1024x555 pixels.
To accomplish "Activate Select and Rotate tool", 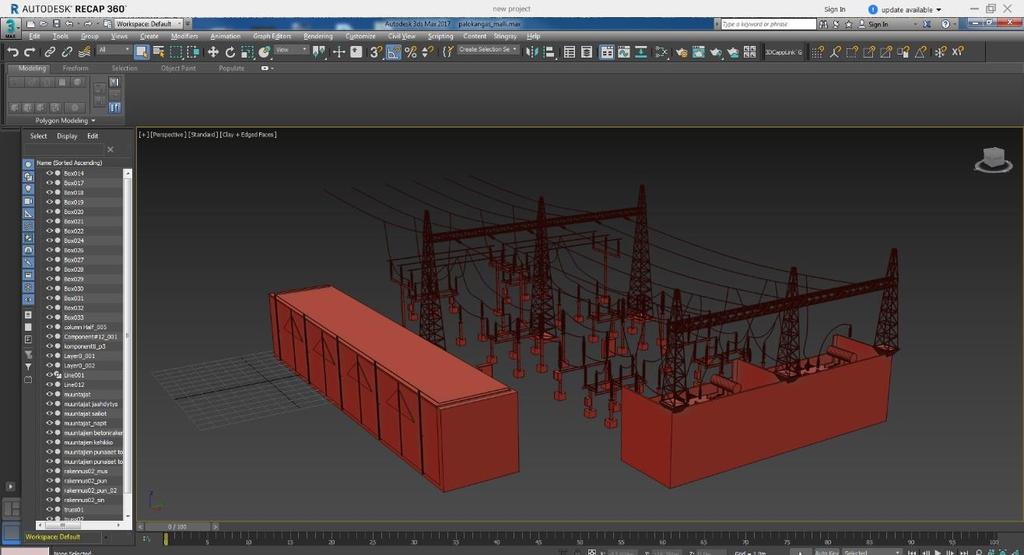I will 230,52.
